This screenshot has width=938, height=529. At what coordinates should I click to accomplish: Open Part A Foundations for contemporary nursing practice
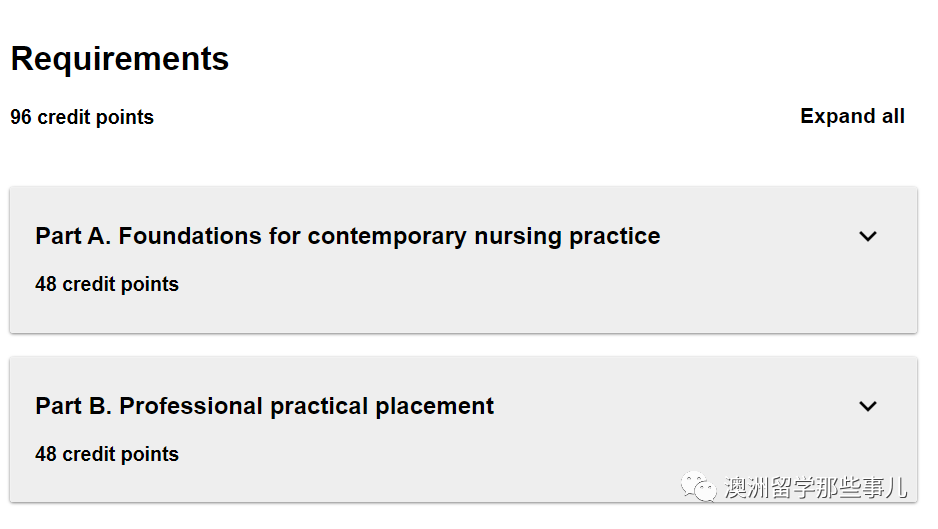coord(348,236)
